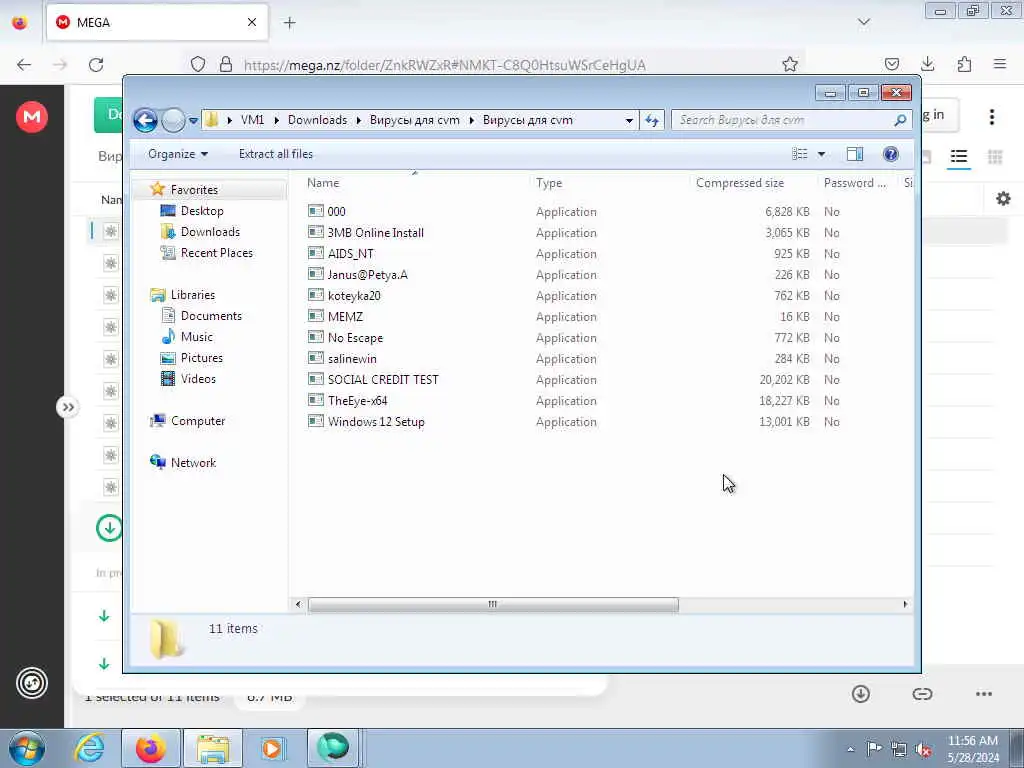The height and width of the screenshot is (768, 1024).
Task: Select Network in the navigation pane
Action: (x=193, y=462)
